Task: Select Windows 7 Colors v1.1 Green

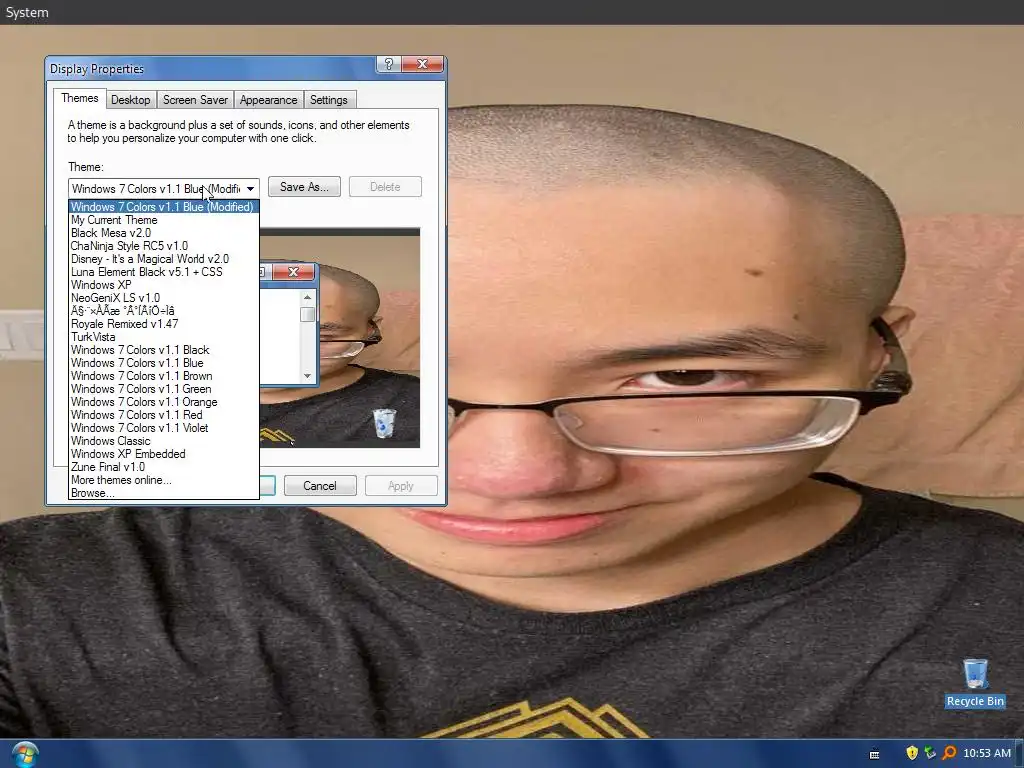Action: [163, 389]
